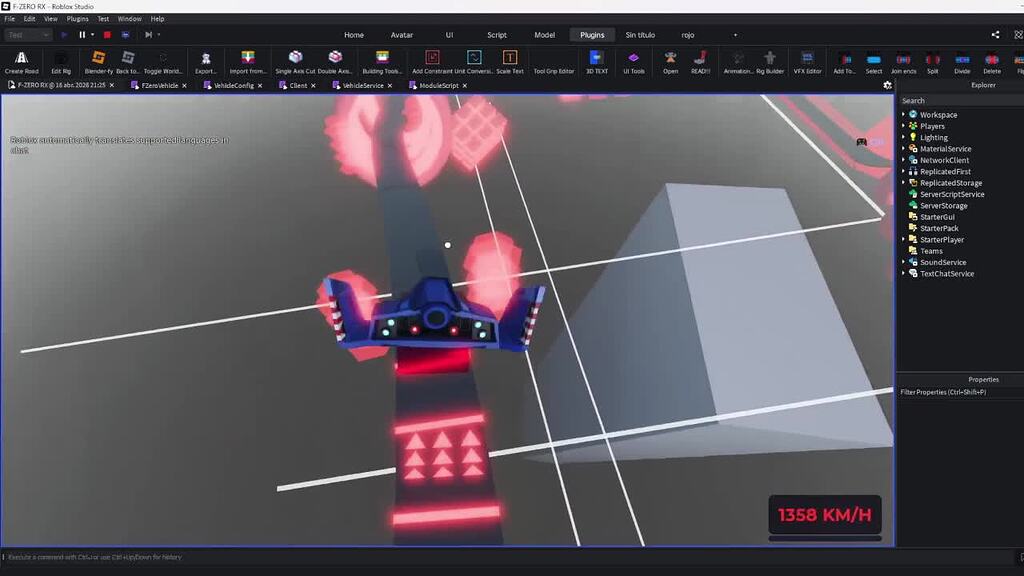Switch to the Avatar ribbon tab
Screen dimensions: 1024x576
(402, 35)
